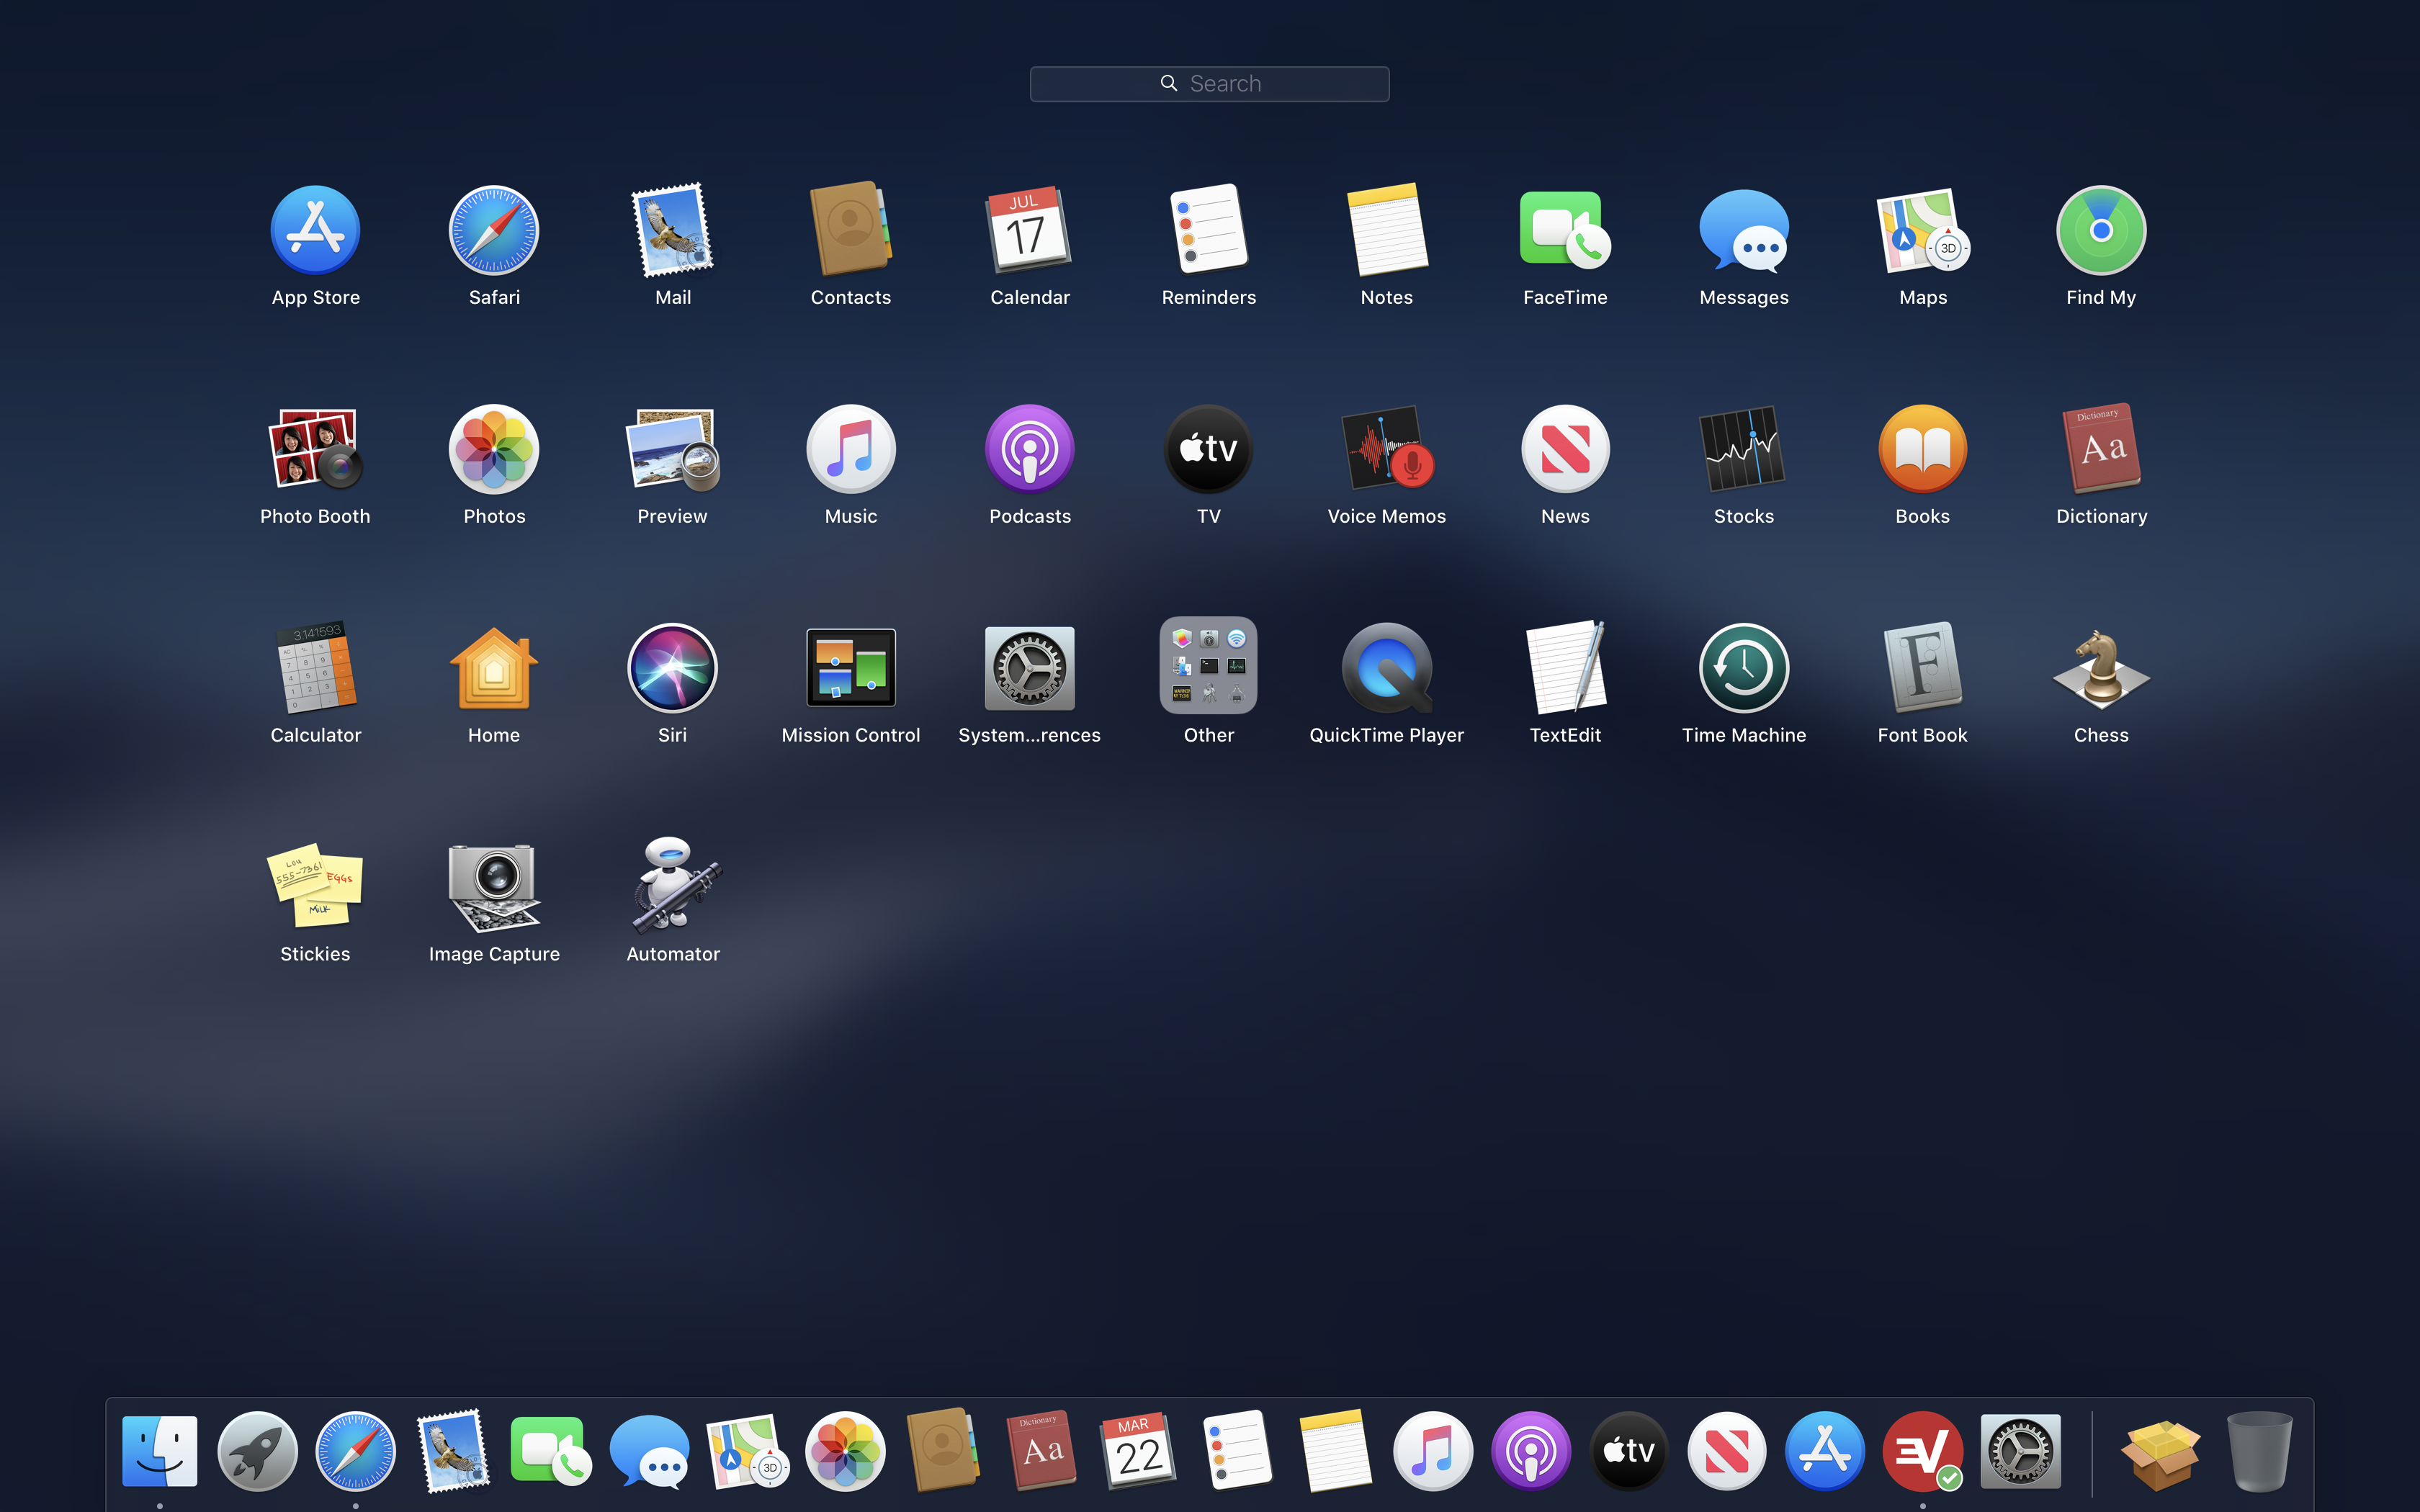Launch the Chess app
The height and width of the screenshot is (1512, 2420).
coord(2100,668)
